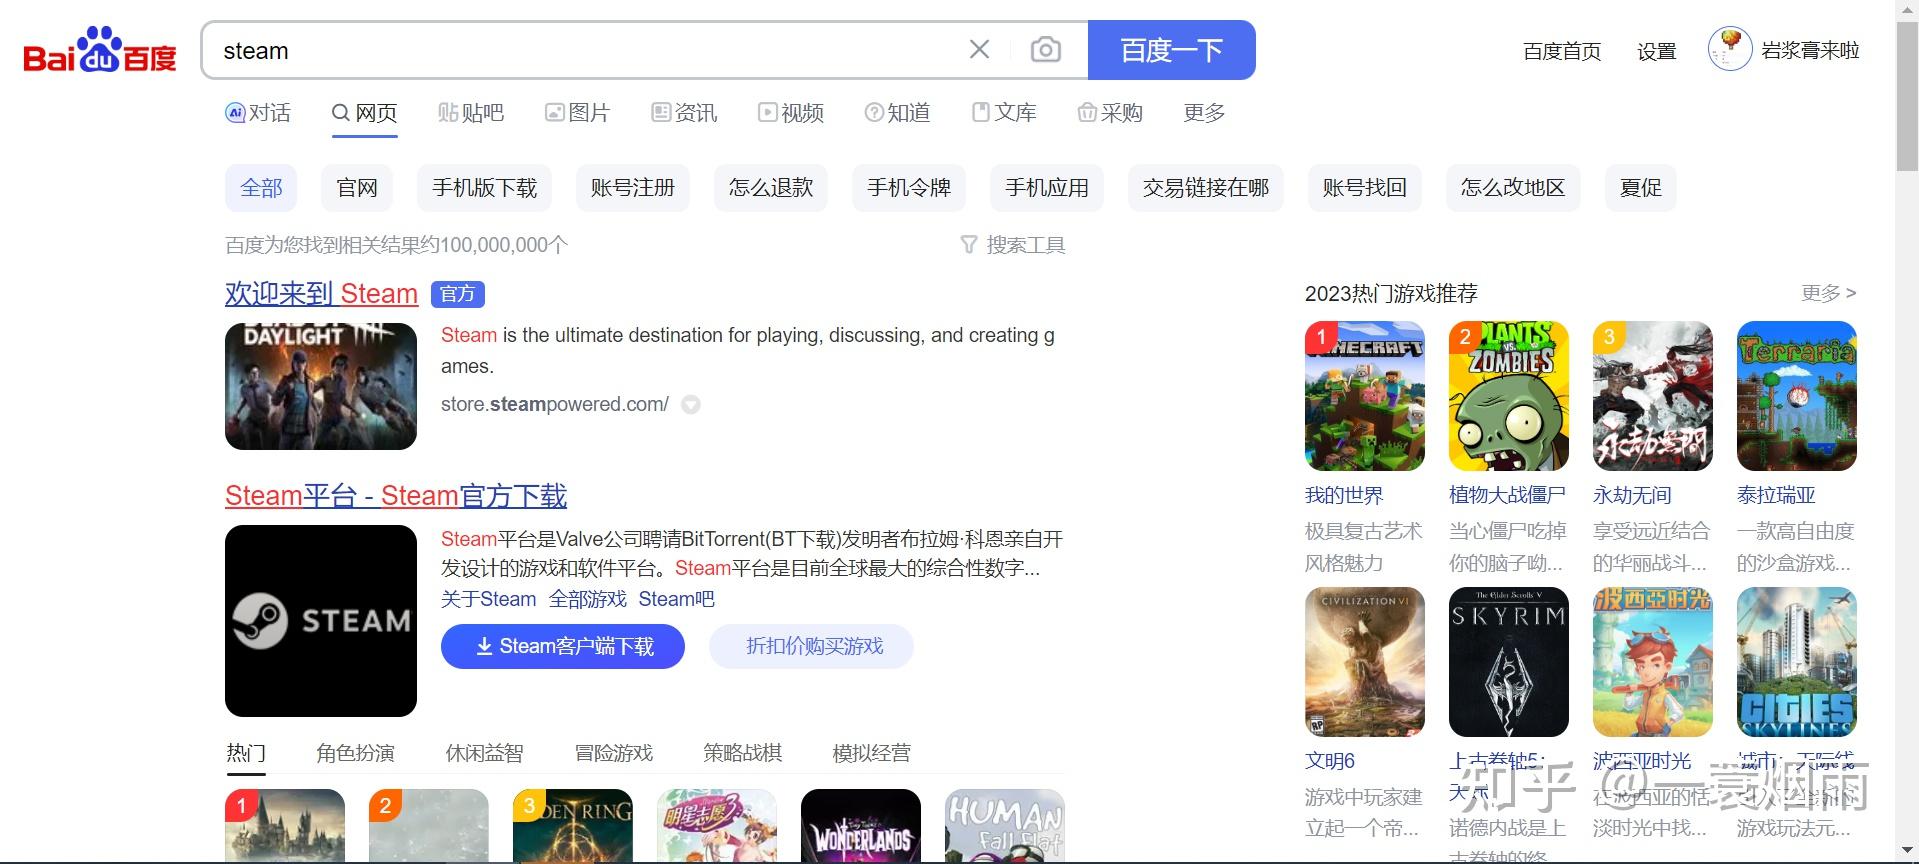Select the 全部 filter chip

[x=261, y=188]
